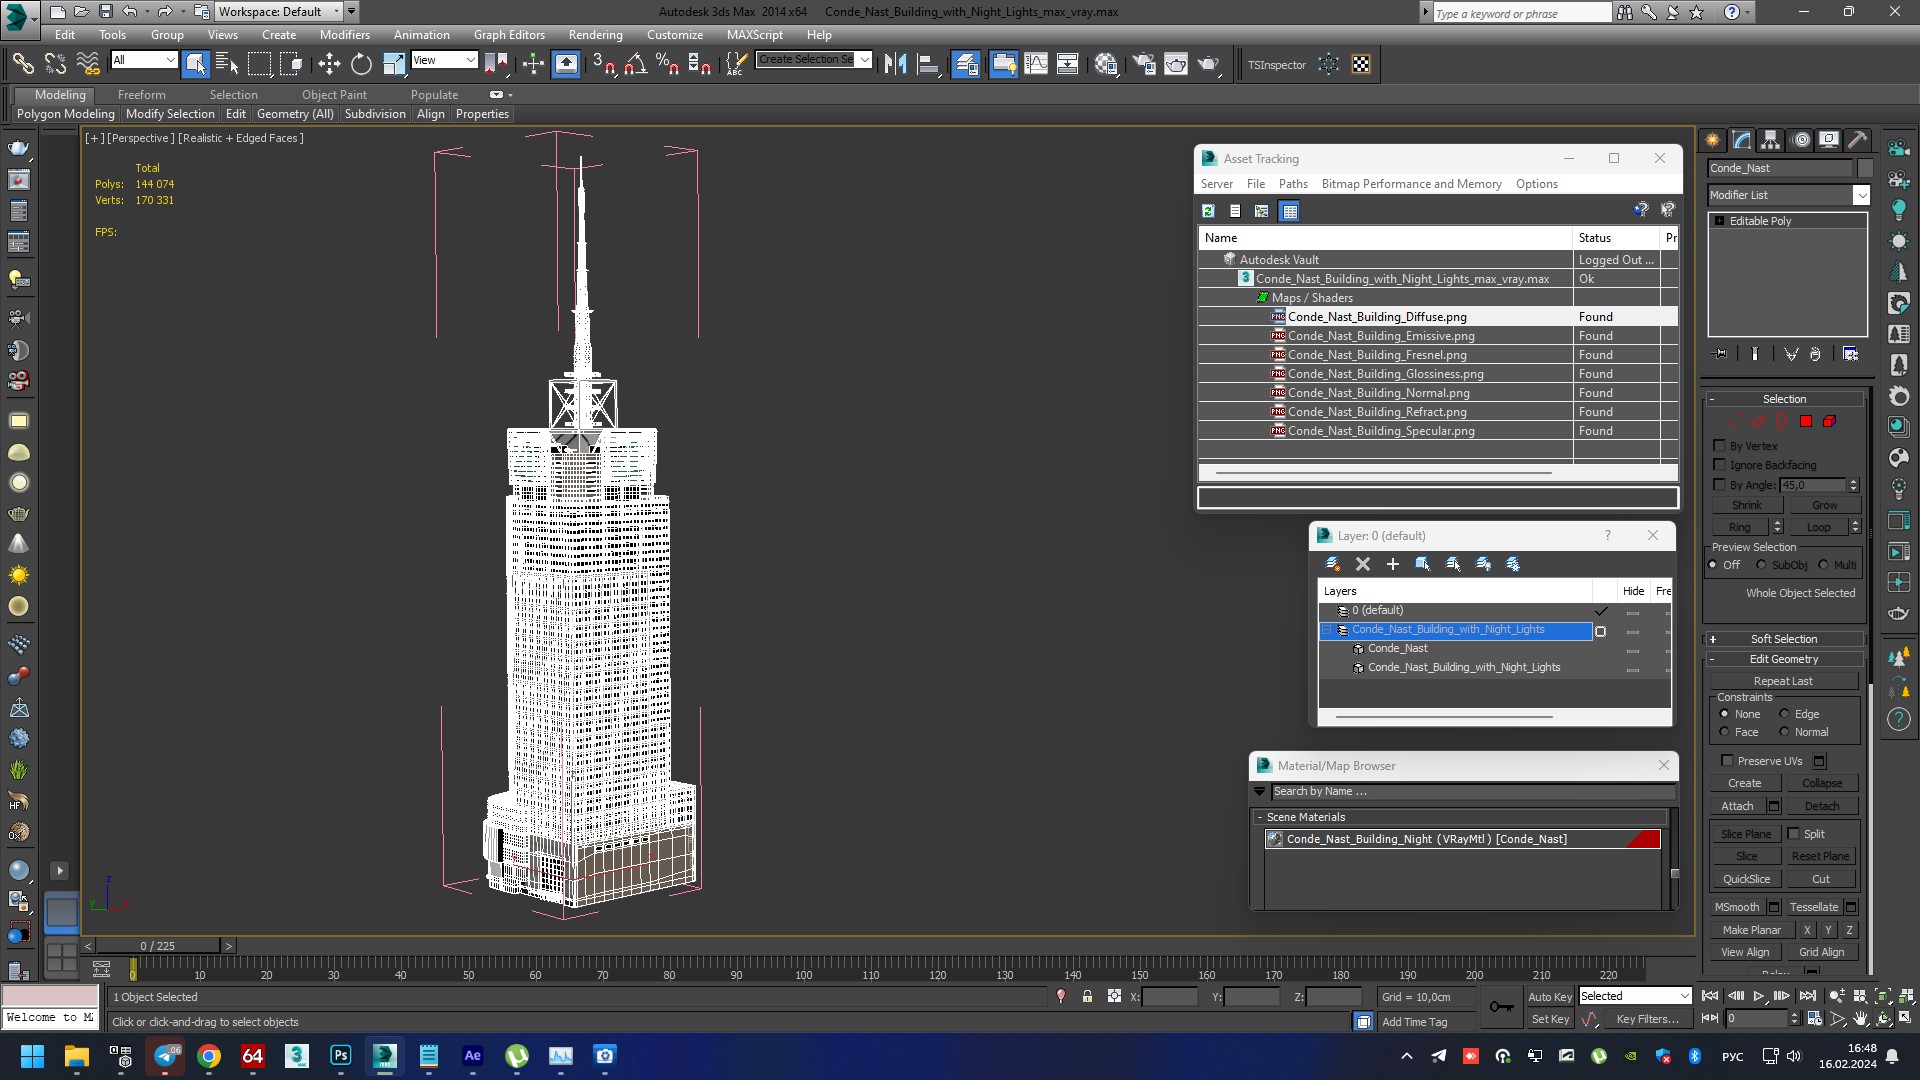Image resolution: width=1920 pixels, height=1080 pixels.
Task: Open Select by Name tool
Action: [x=227, y=64]
